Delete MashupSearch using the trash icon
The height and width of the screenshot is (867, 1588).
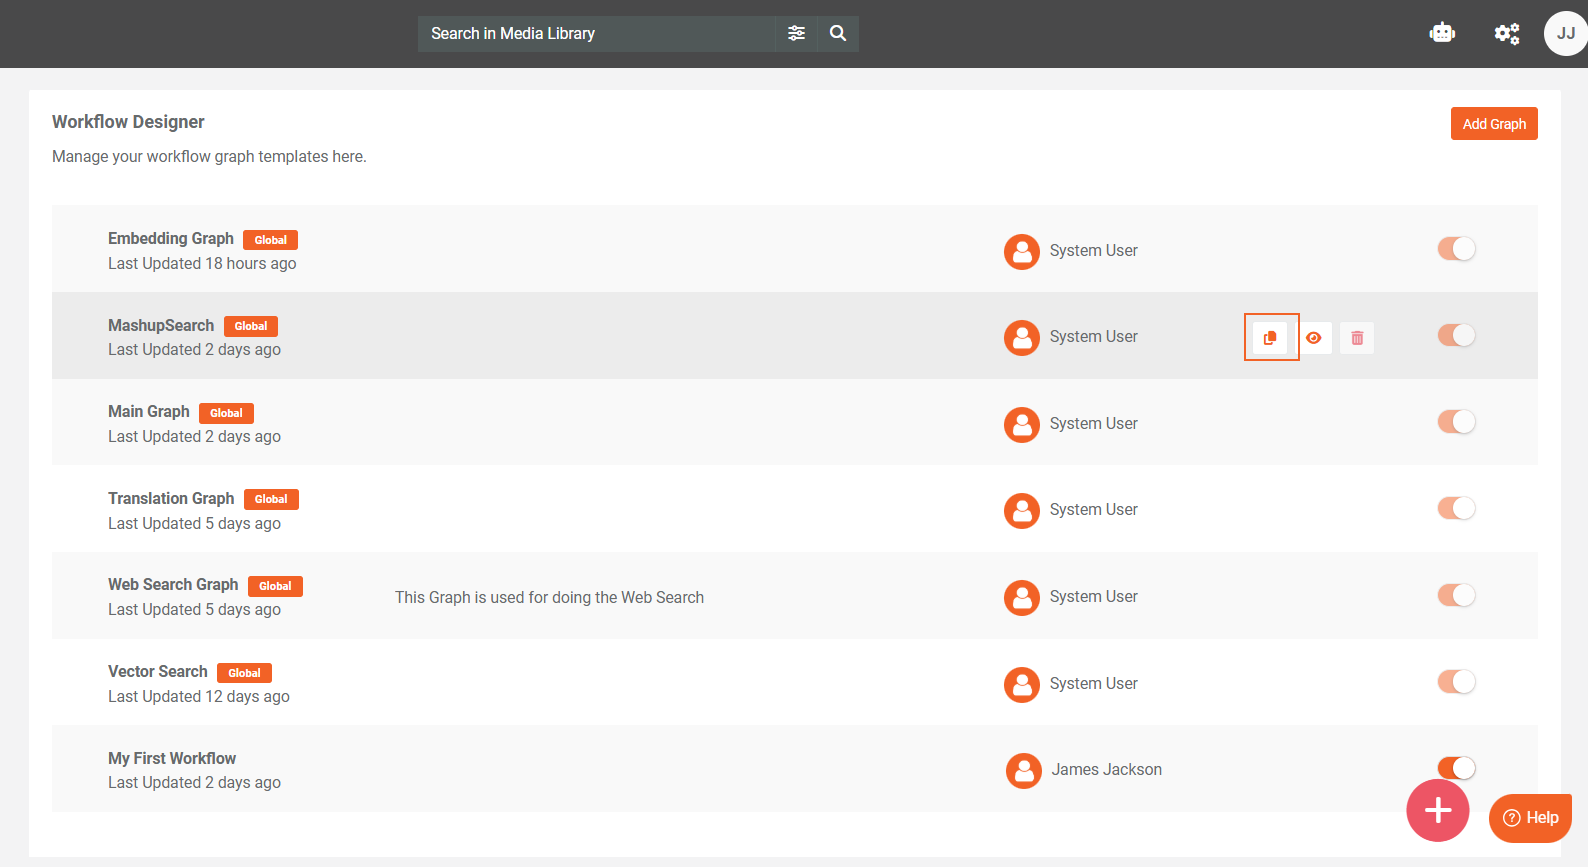[x=1357, y=338]
